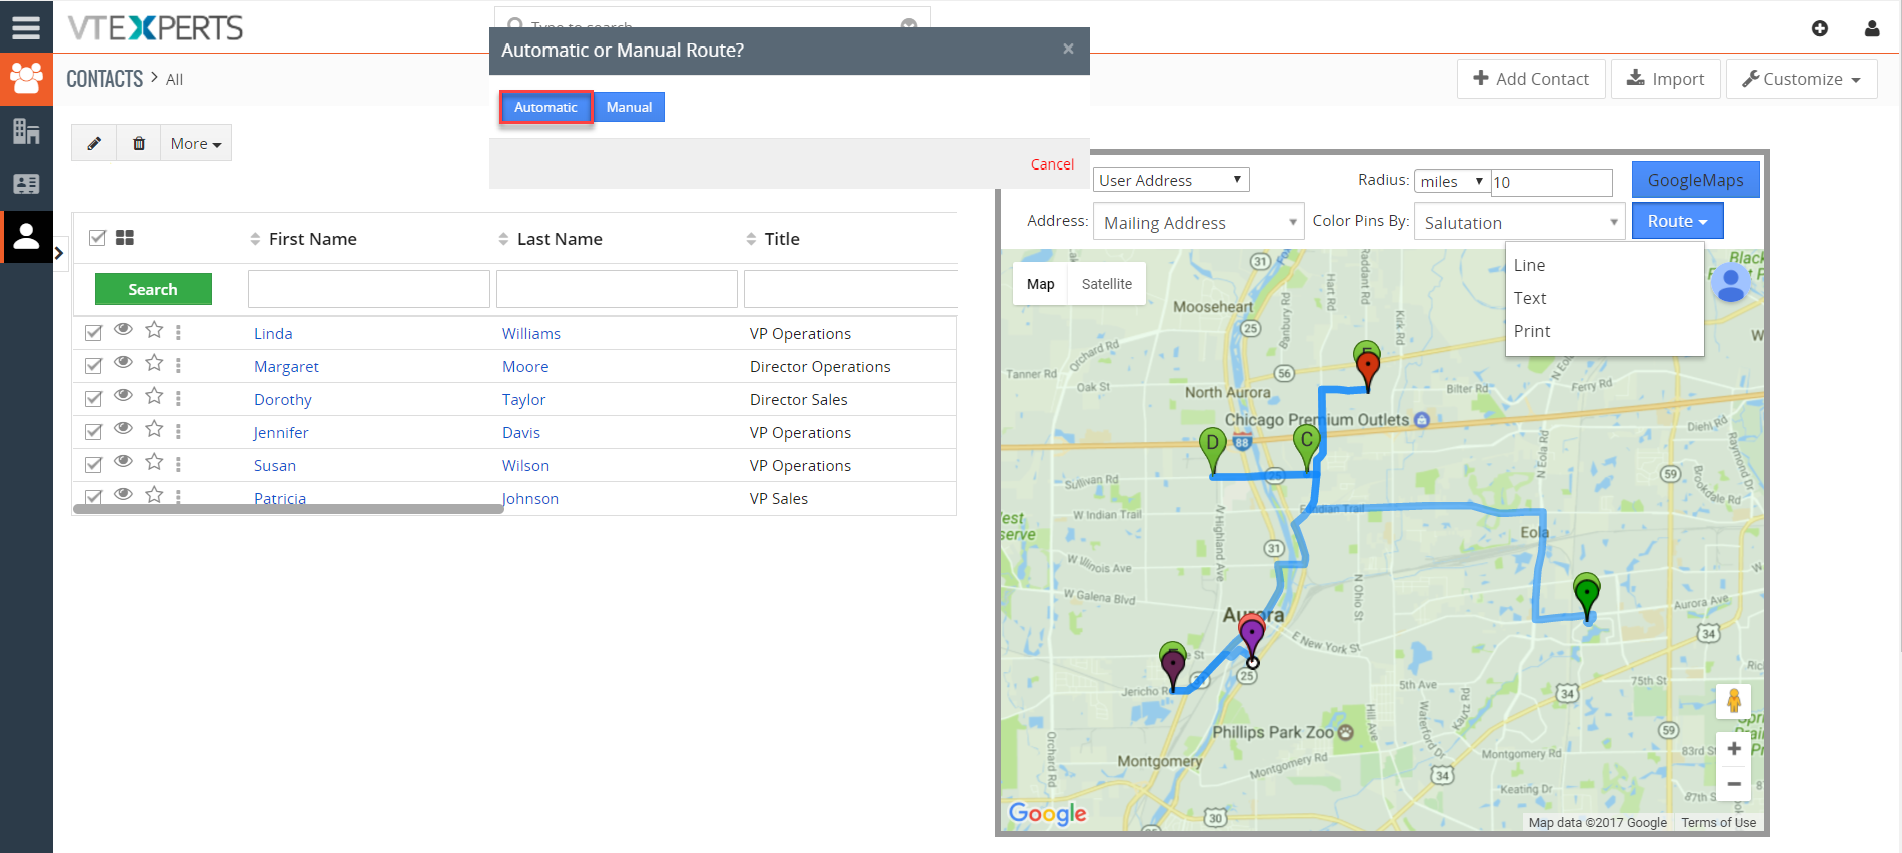
Task: Click the quick create plus icon
Action: pos(1820,28)
